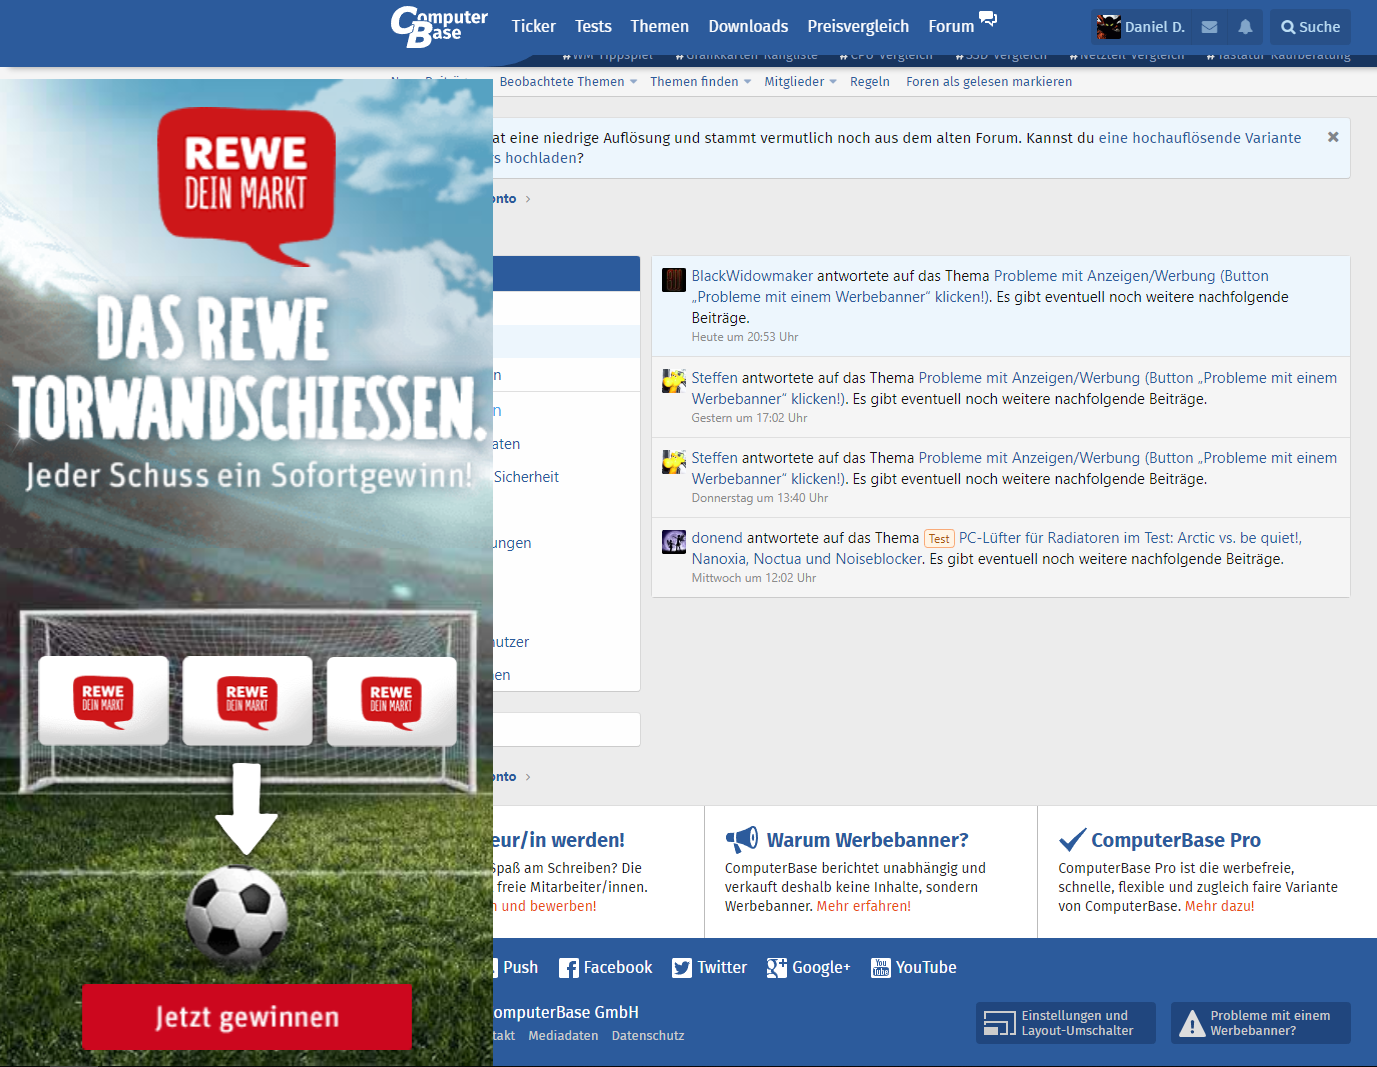The height and width of the screenshot is (1067, 1377).
Task: Click Foren als gelesen markieren
Action: coord(989,82)
